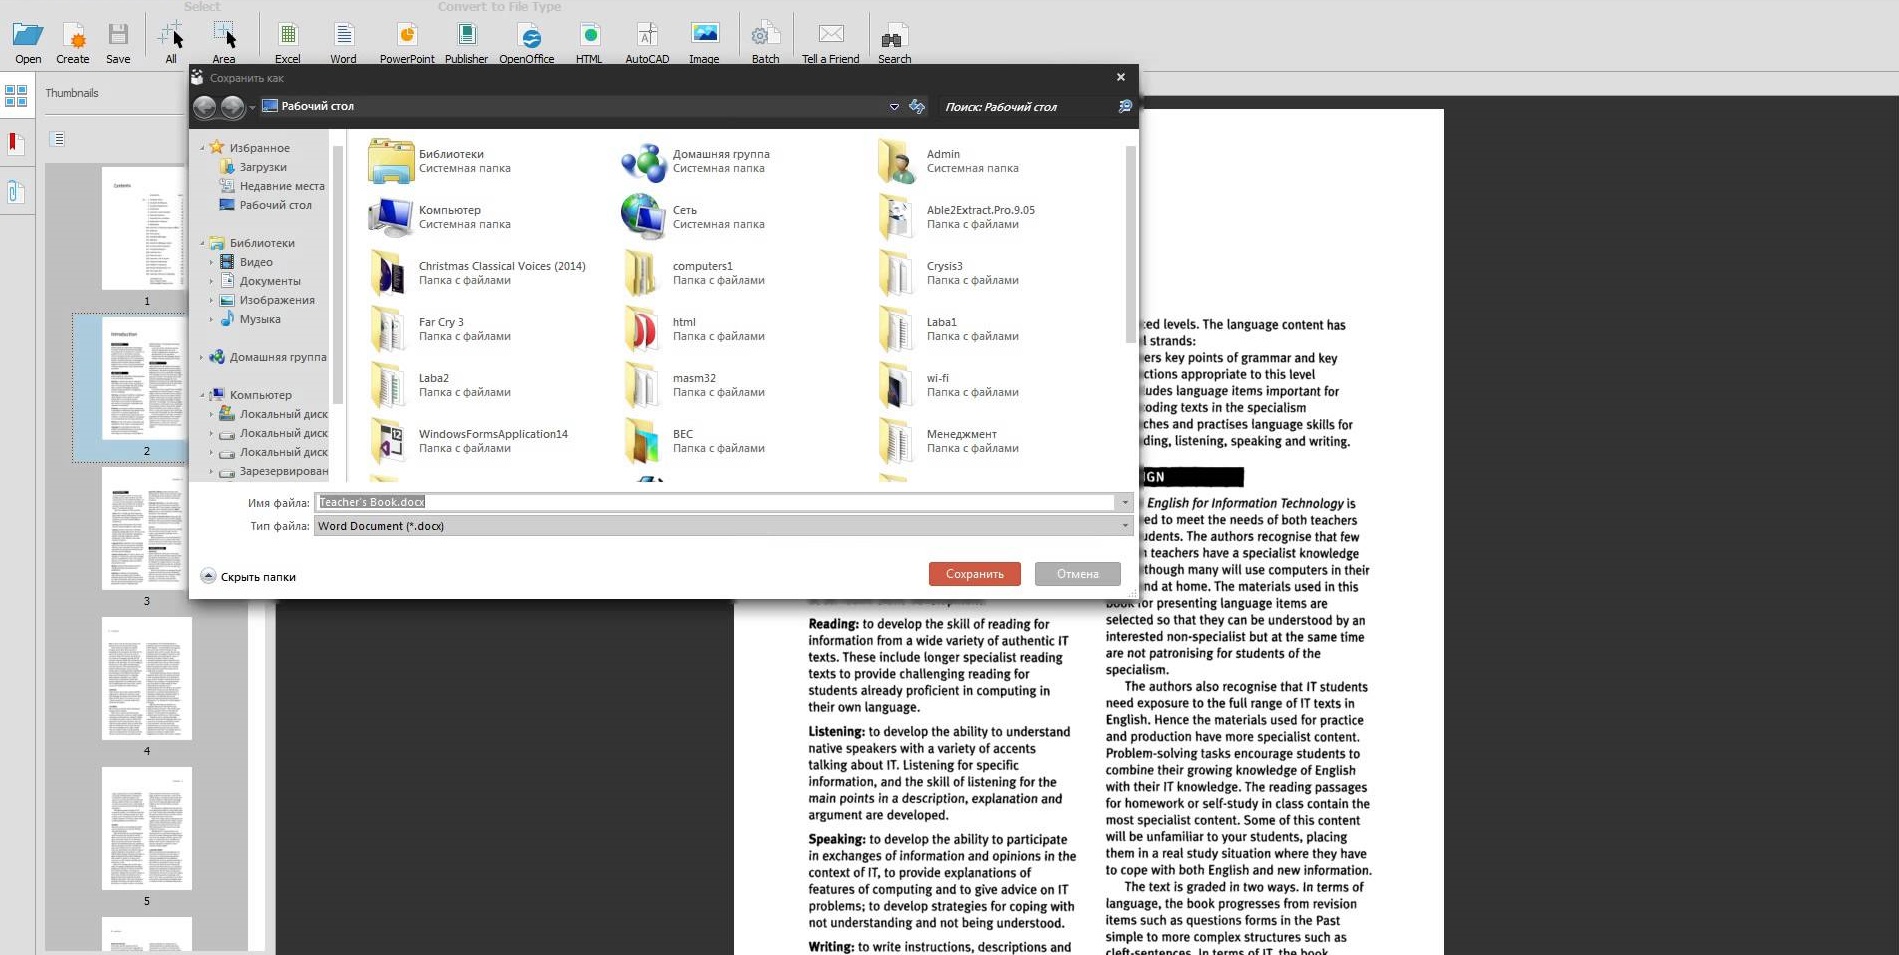
Task: Go forward in the save dialog
Action: coord(232,107)
